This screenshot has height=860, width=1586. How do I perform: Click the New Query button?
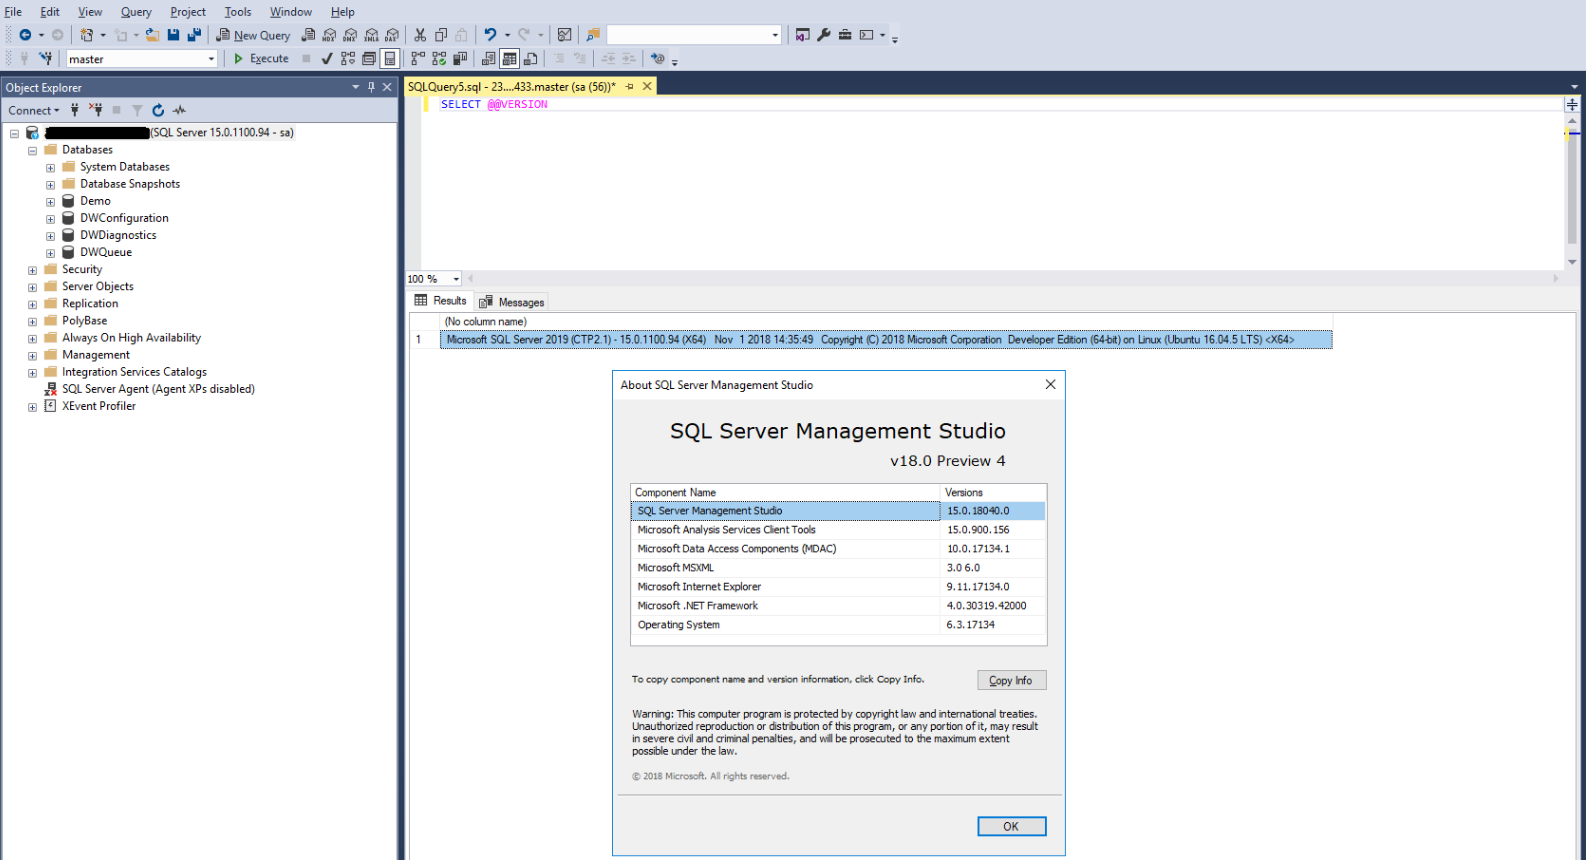(x=254, y=35)
